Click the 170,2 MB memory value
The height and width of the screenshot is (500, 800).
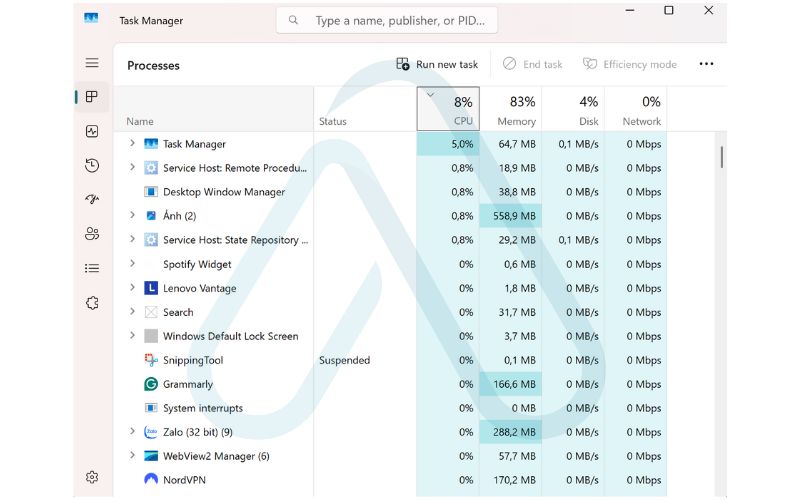(514, 480)
